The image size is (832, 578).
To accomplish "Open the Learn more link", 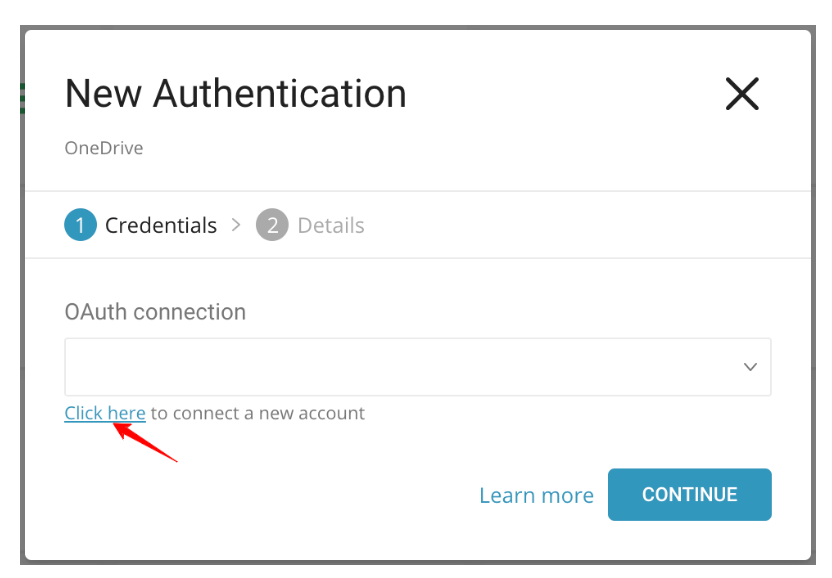I will pyautogui.click(x=536, y=495).
